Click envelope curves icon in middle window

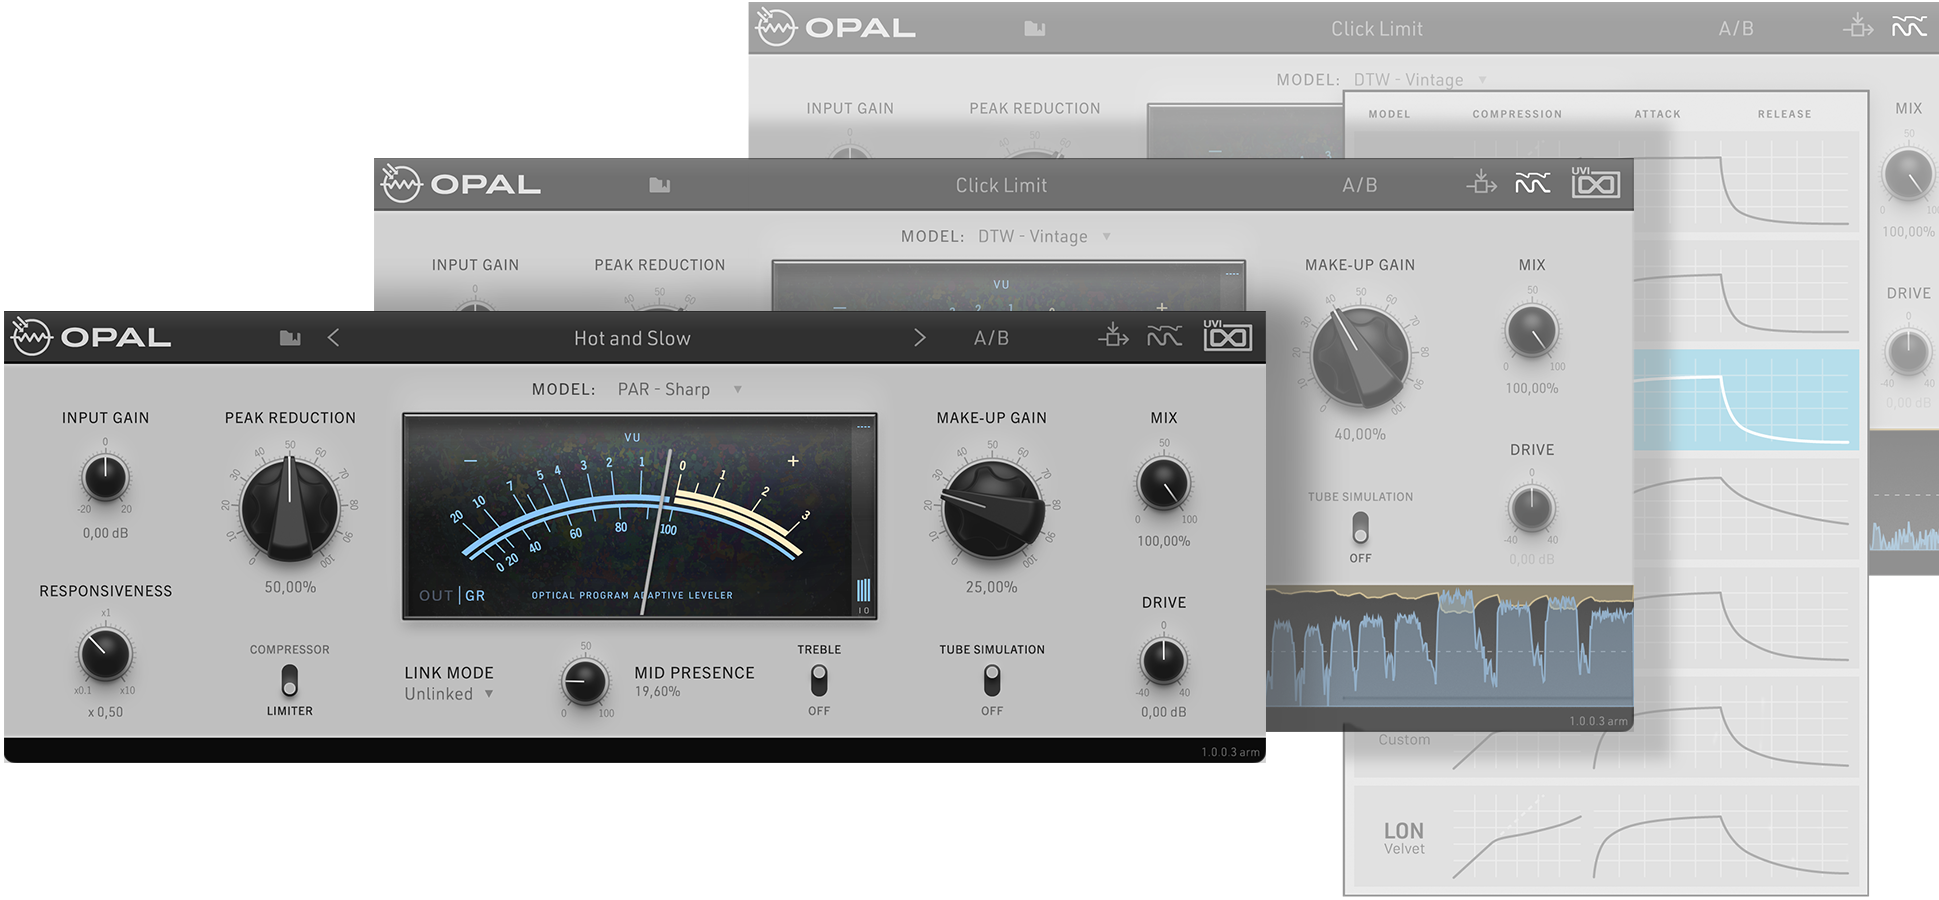[1532, 184]
